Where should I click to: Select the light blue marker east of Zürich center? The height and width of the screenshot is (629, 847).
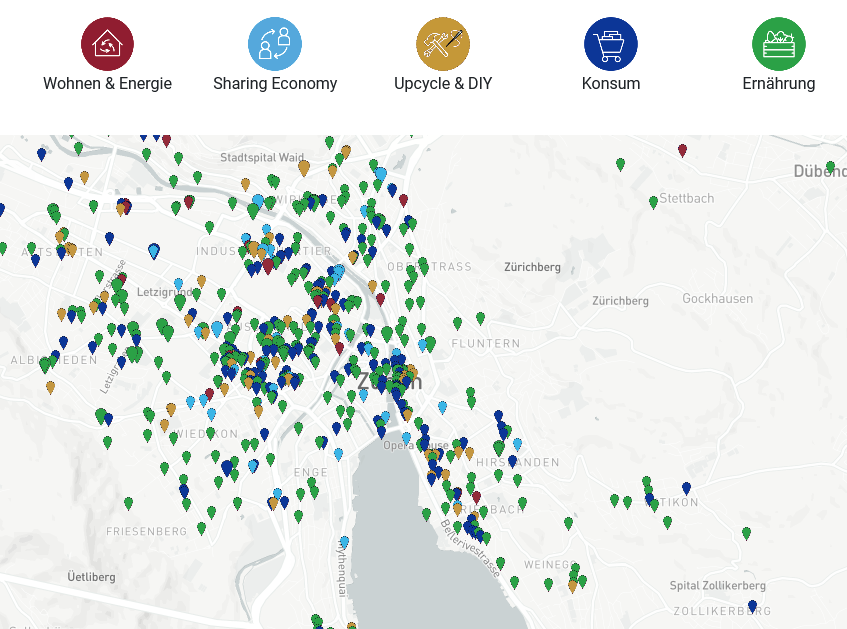point(443,407)
